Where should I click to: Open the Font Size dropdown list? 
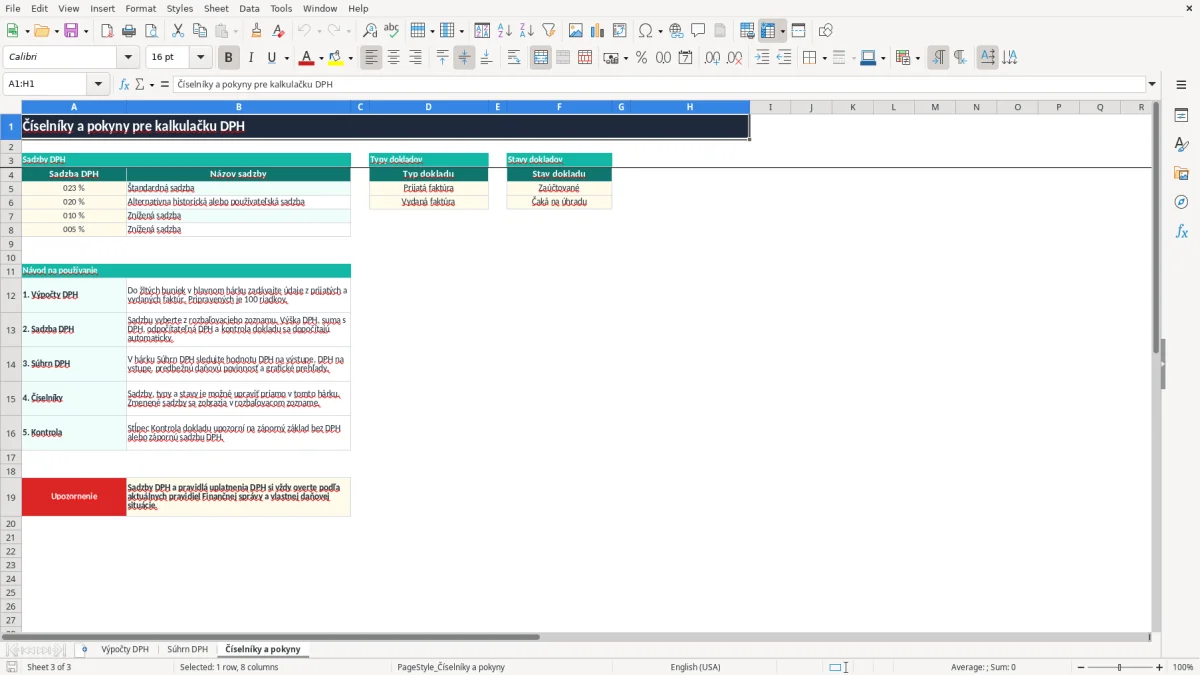[201, 58]
